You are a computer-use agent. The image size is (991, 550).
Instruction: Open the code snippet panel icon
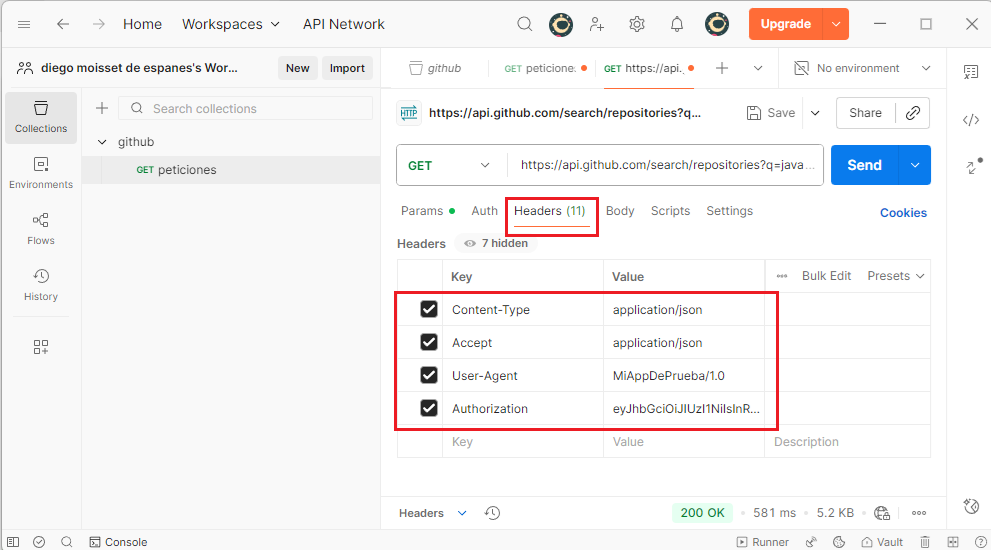point(970,120)
